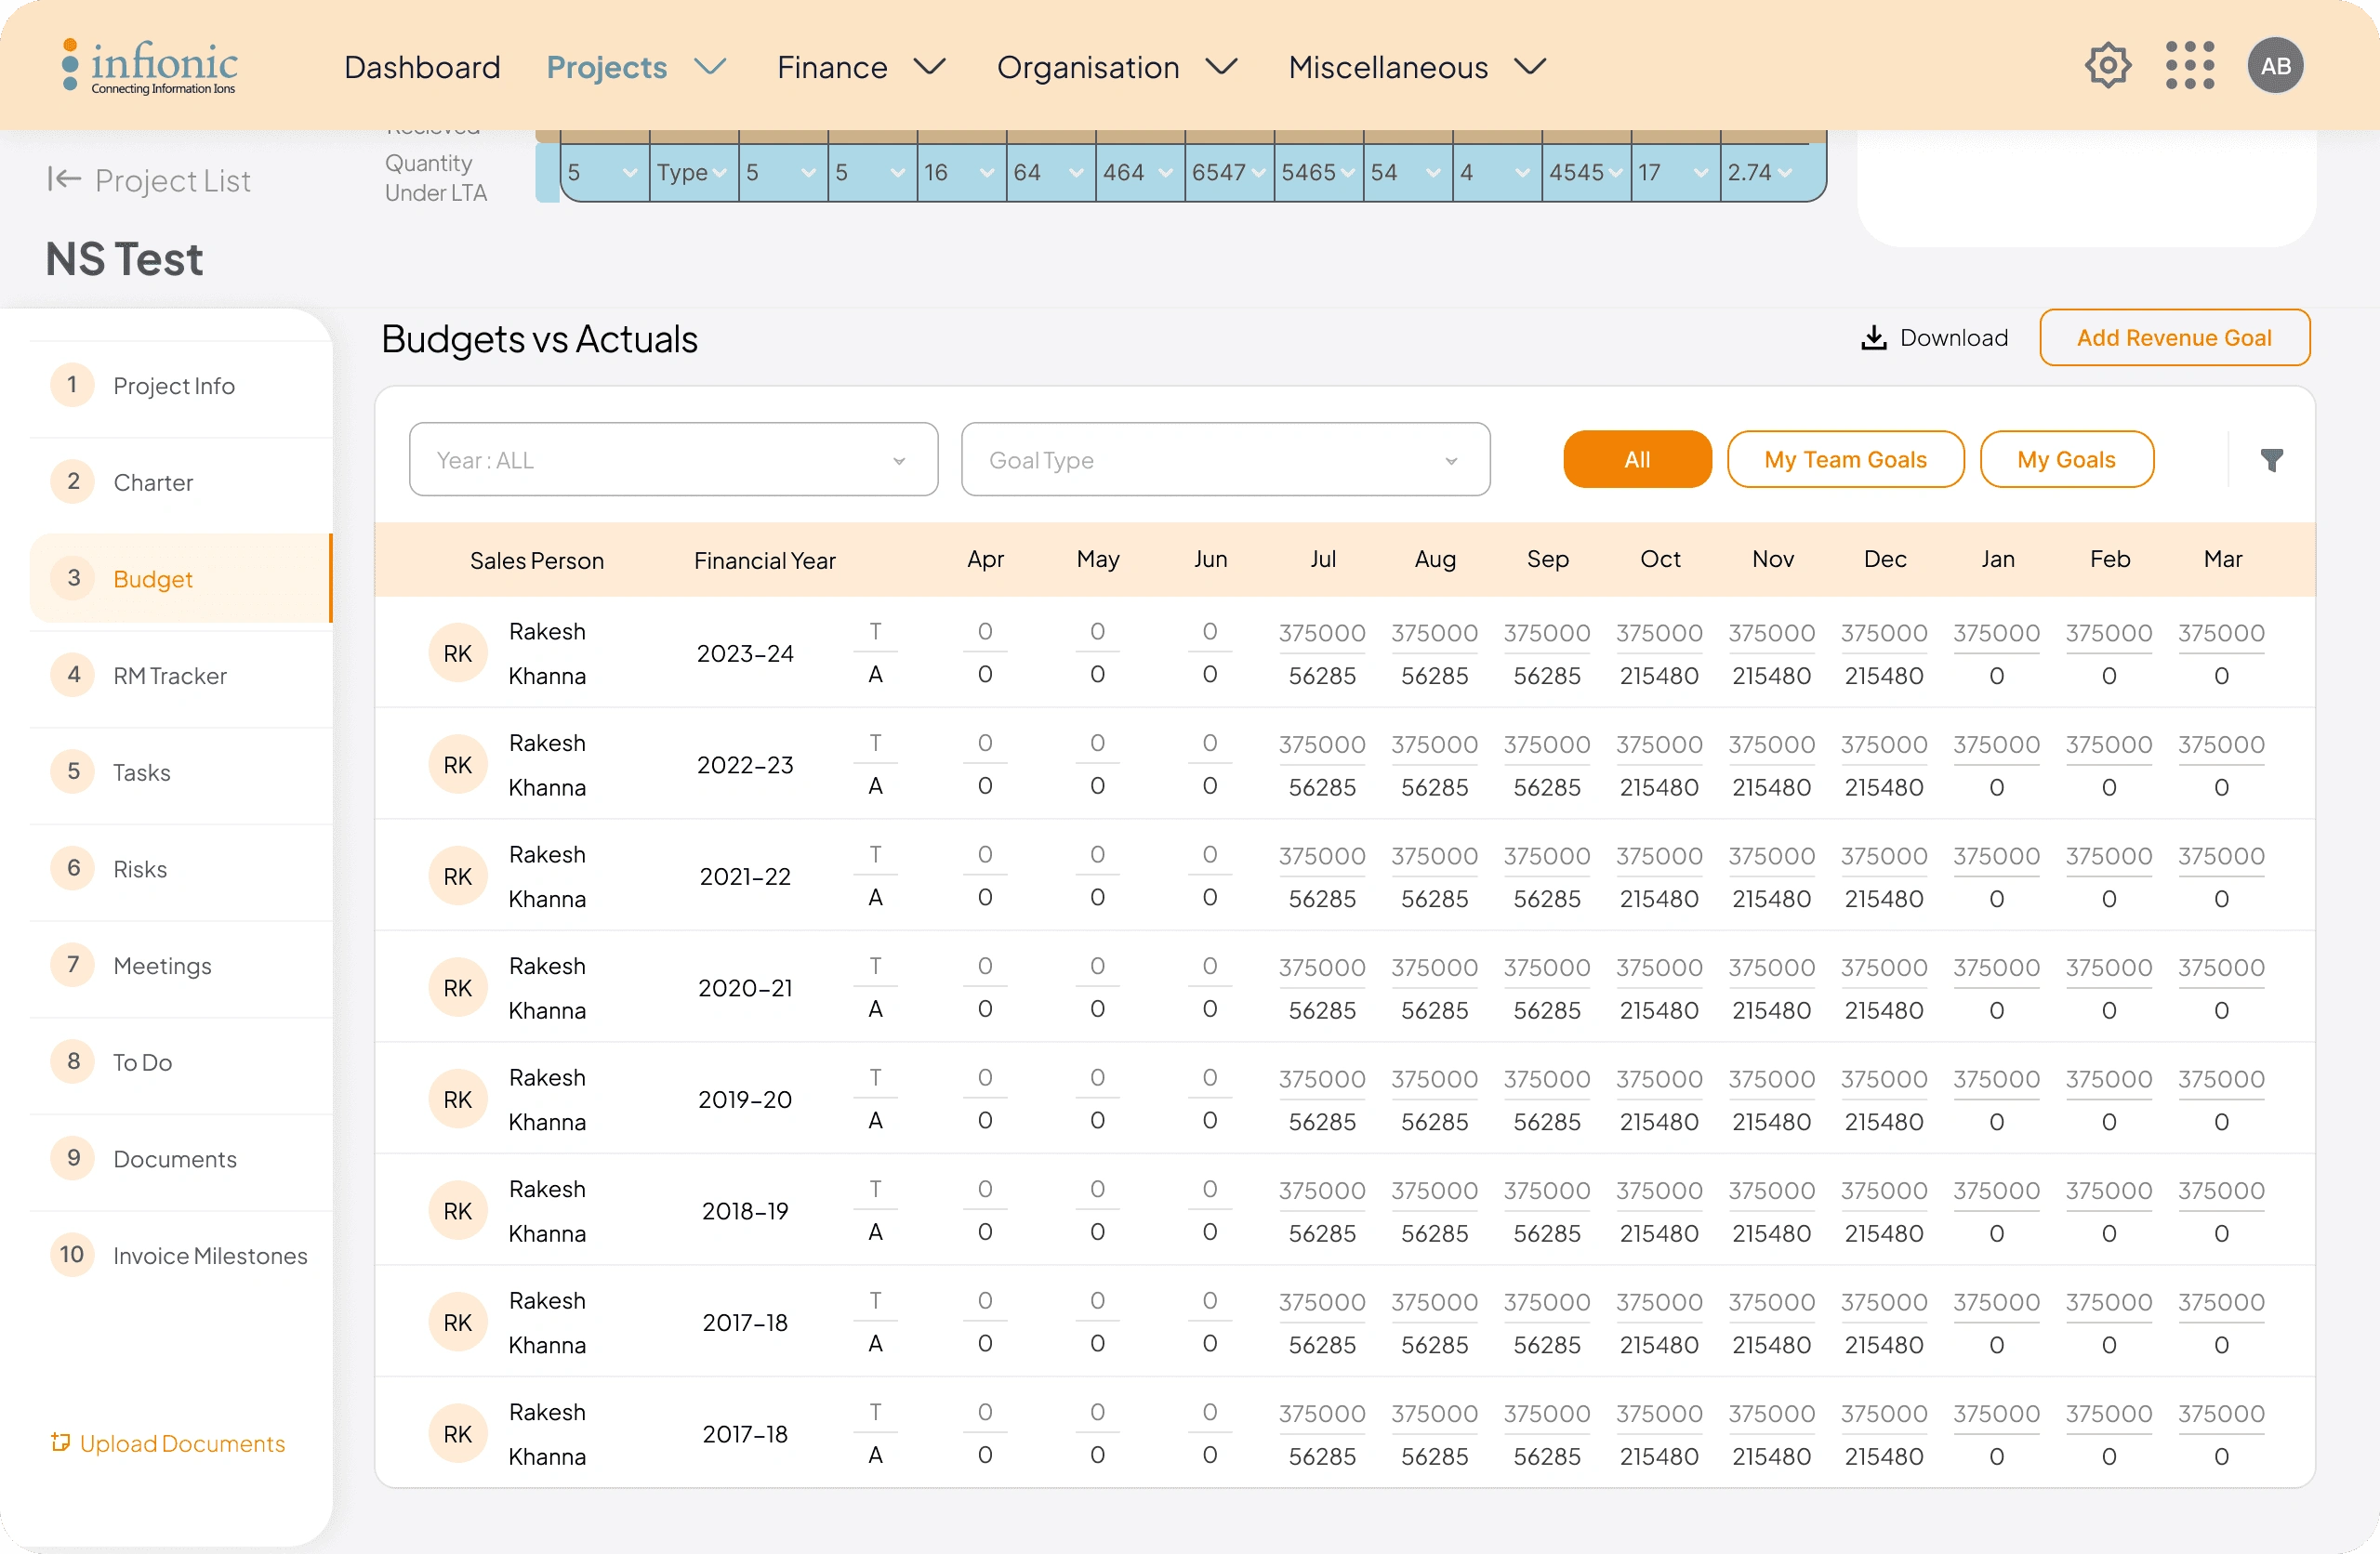Click the funnel filter icon
Screen dimensions: 2380x1554
tap(2271, 460)
